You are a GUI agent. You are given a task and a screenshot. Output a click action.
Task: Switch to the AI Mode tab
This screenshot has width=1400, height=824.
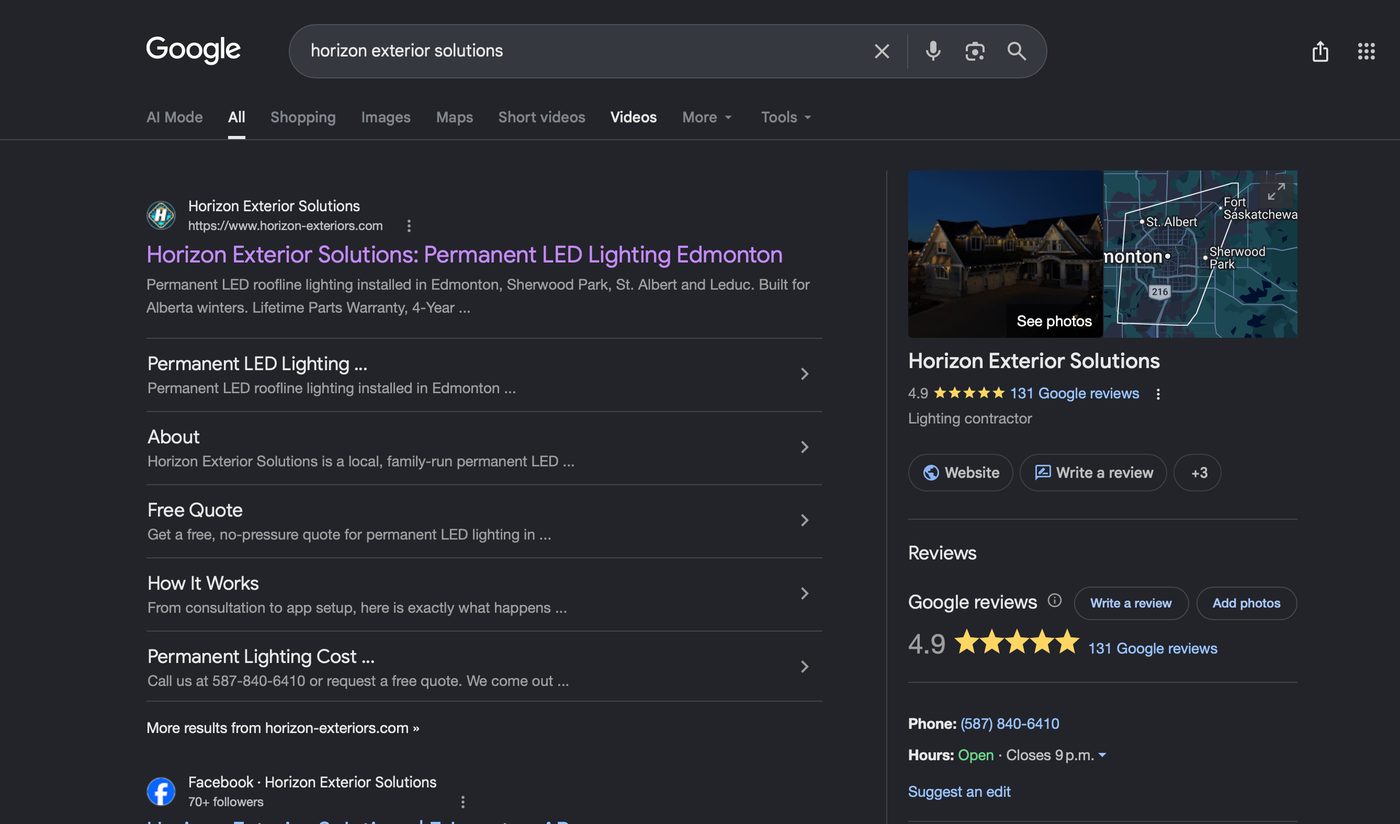tap(175, 117)
